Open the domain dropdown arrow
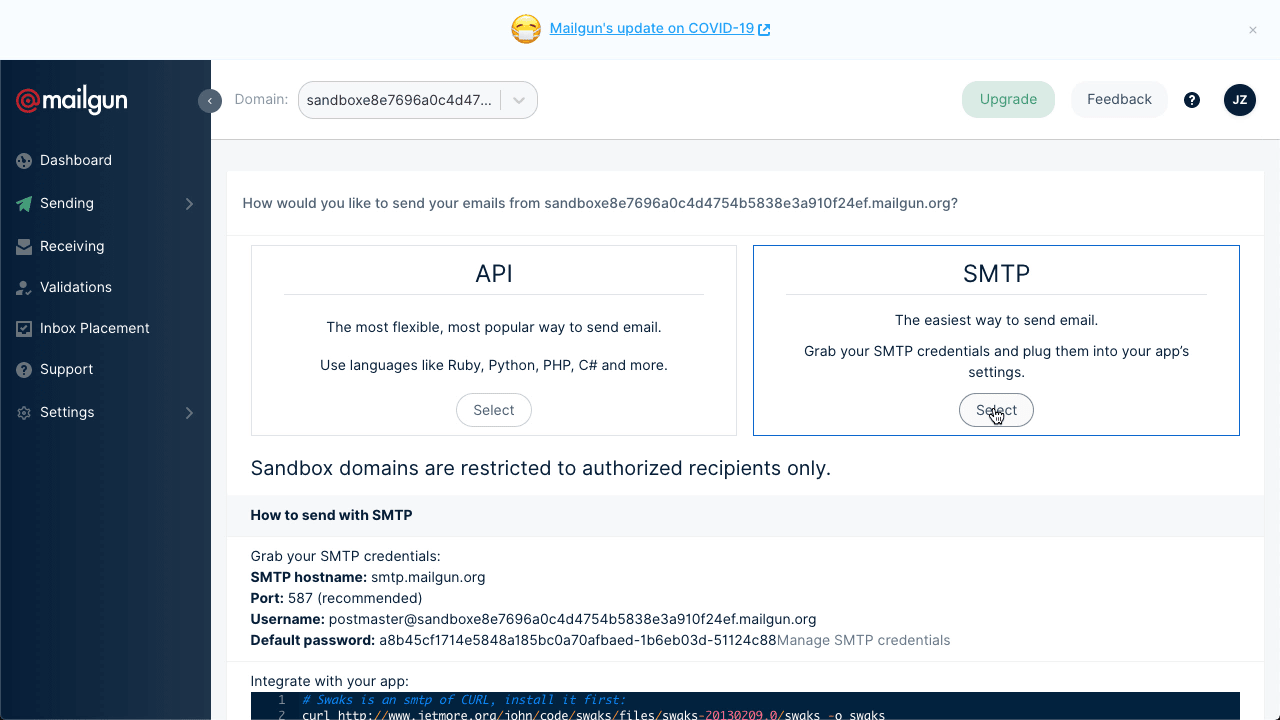The image size is (1280, 720). [519, 100]
